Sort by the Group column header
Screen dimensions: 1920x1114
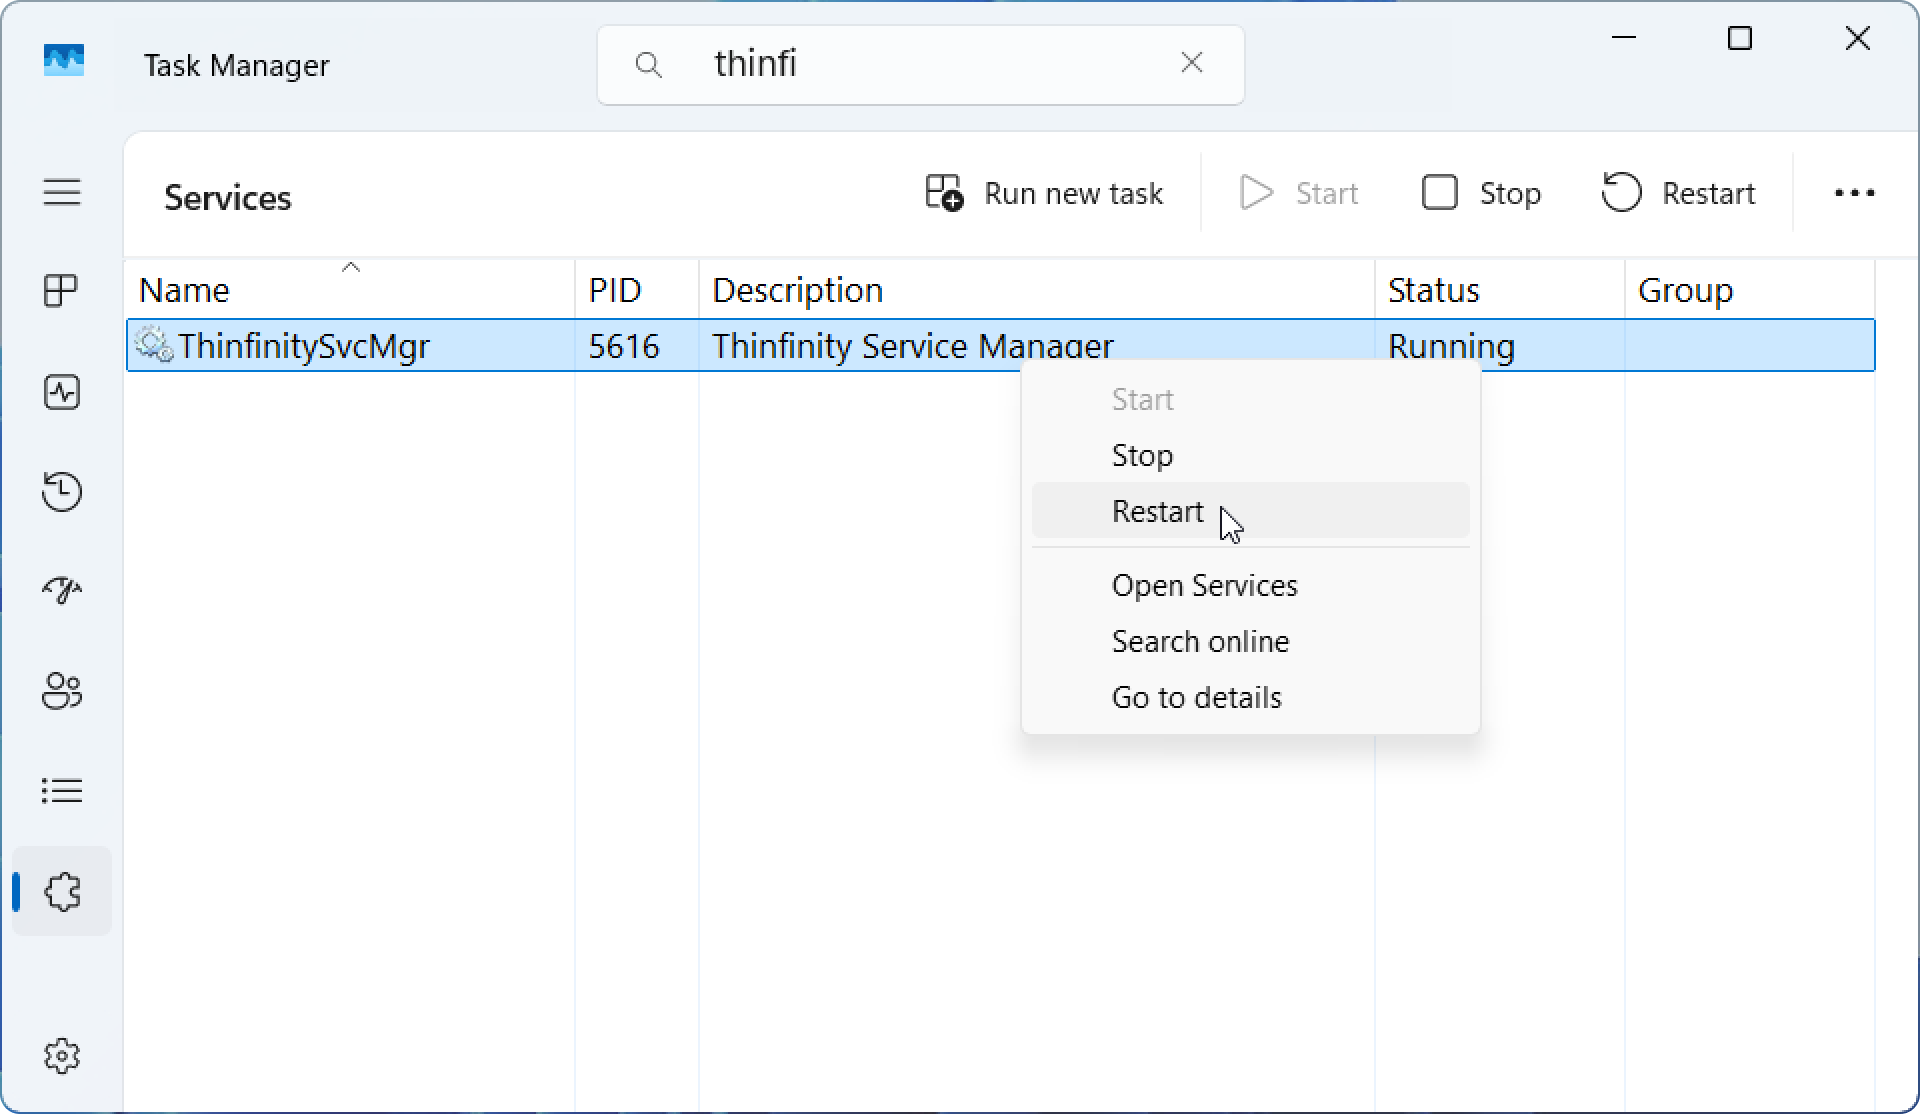[1750, 290]
